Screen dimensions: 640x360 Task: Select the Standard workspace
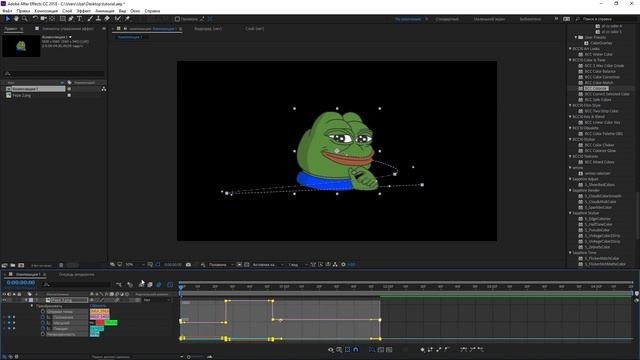pyautogui.click(x=447, y=19)
